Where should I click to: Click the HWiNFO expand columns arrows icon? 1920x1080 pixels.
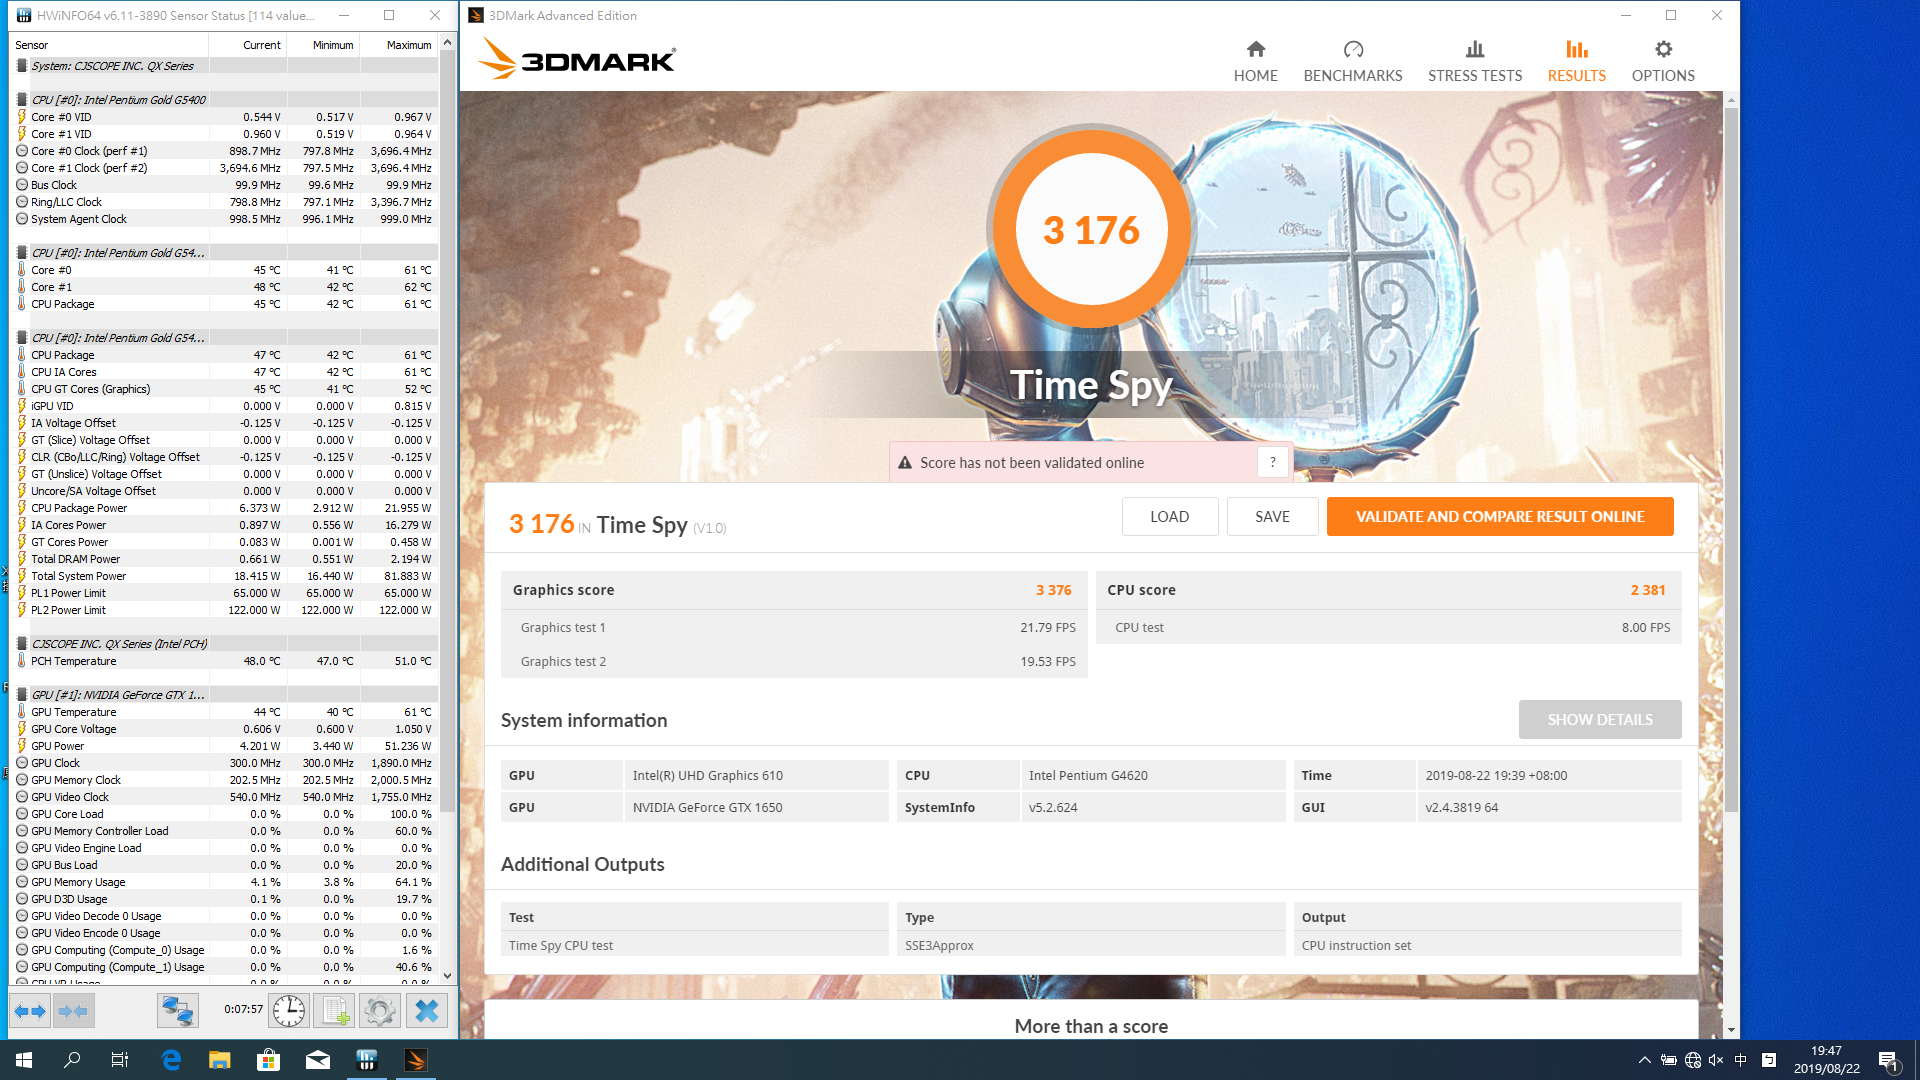point(30,1011)
